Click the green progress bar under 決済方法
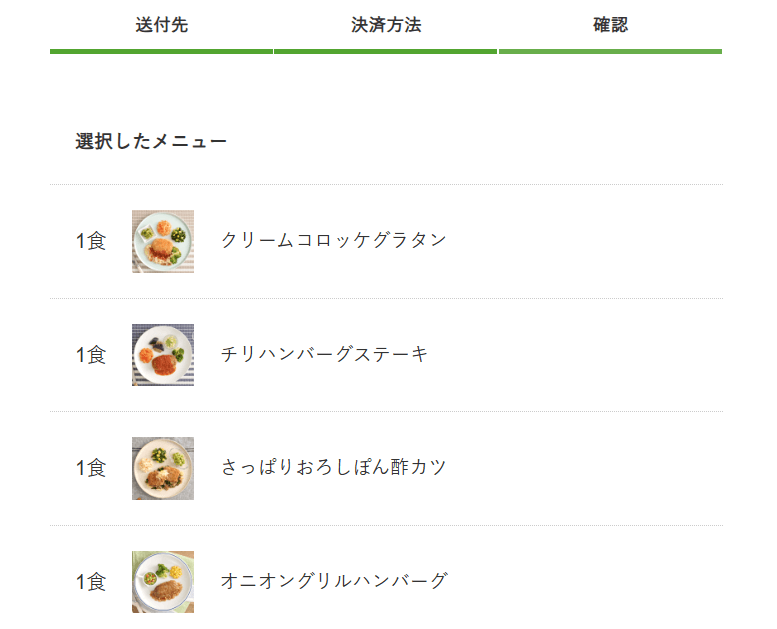 pyautogui.click(x=385, y=51)
